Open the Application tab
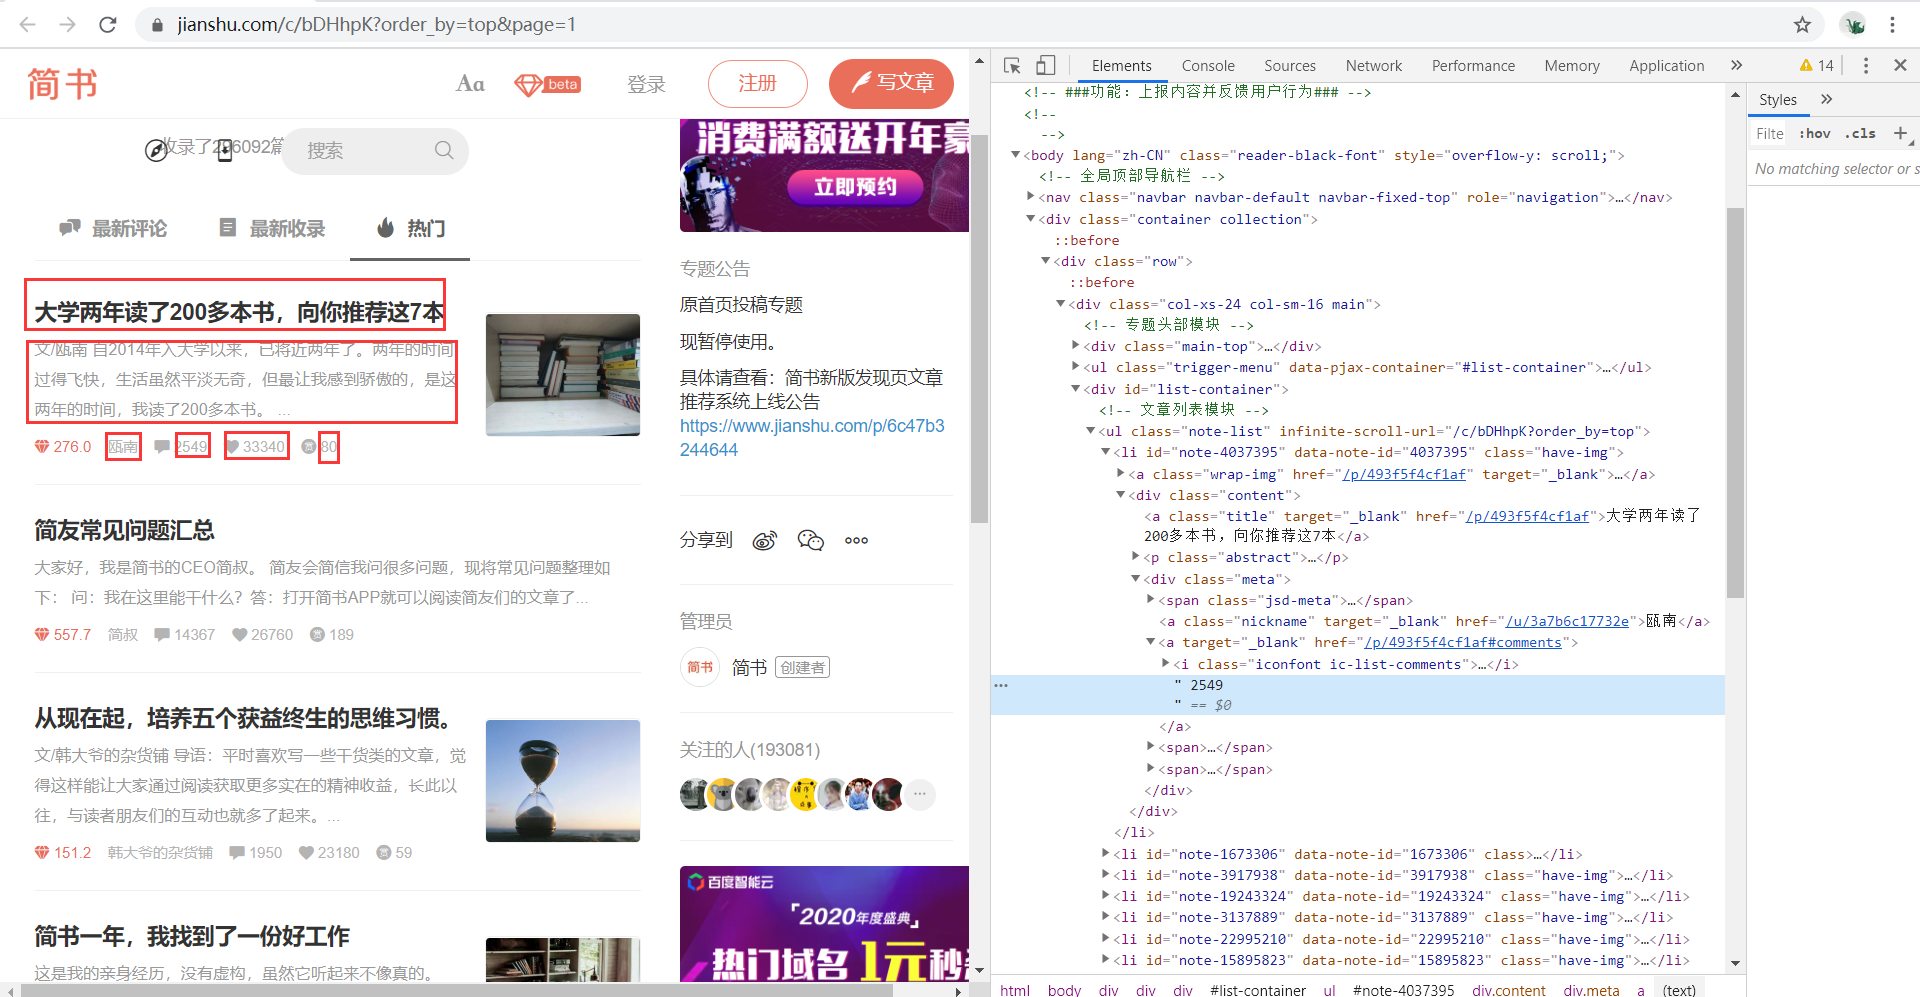The image size is (1920, 997). (x=1666, y=65)
